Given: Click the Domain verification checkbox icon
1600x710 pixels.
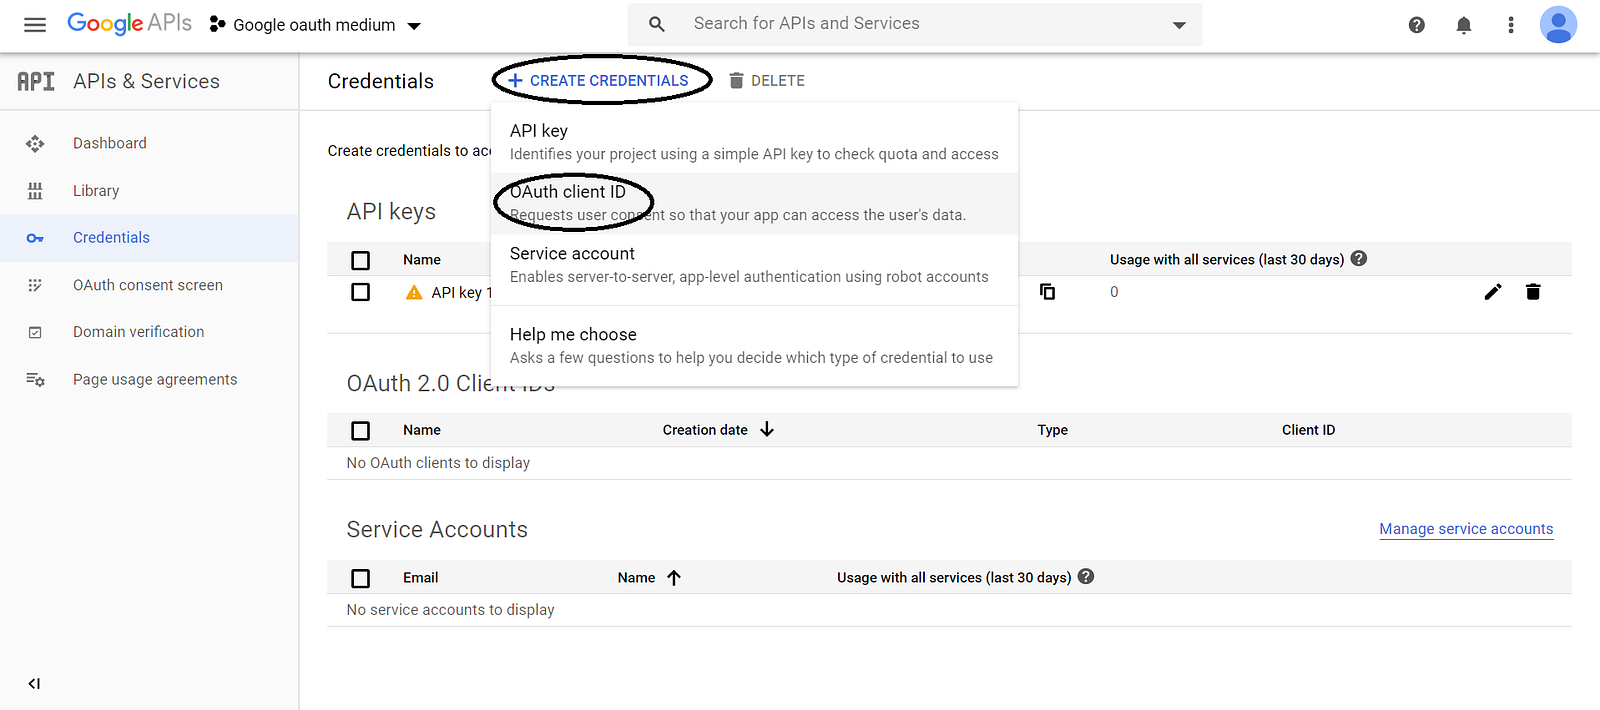Looking at the screenshot, I should pyautogui.click(x=35, y=332).
